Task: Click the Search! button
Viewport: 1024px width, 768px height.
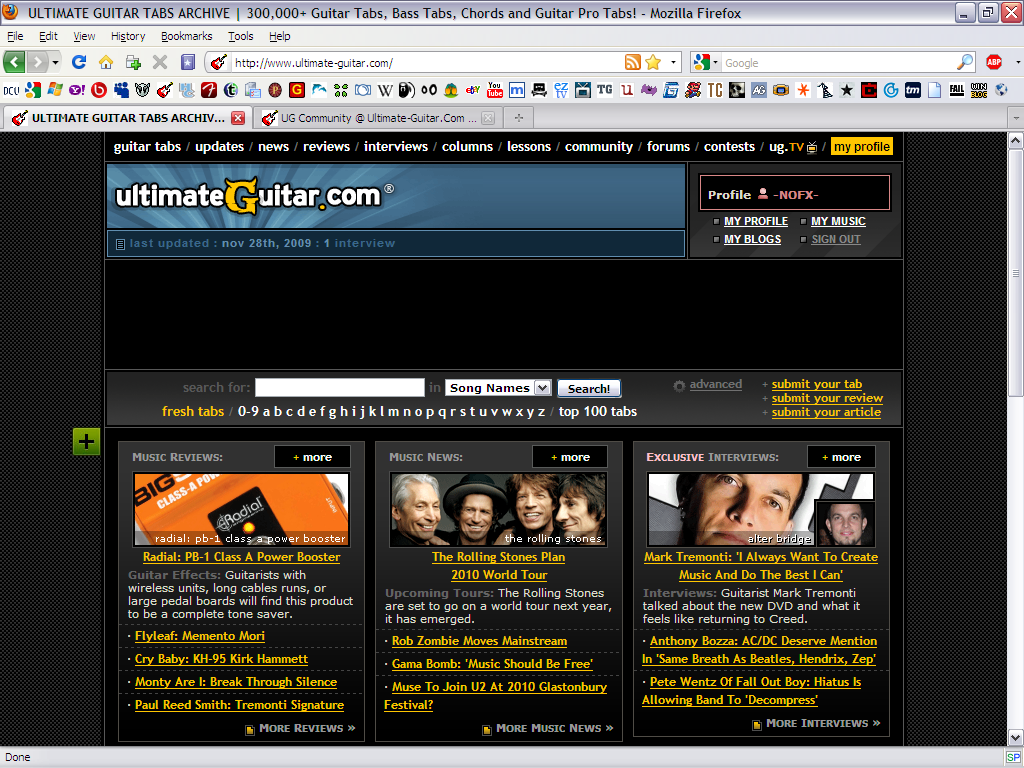Action: (x=588, y=389)
